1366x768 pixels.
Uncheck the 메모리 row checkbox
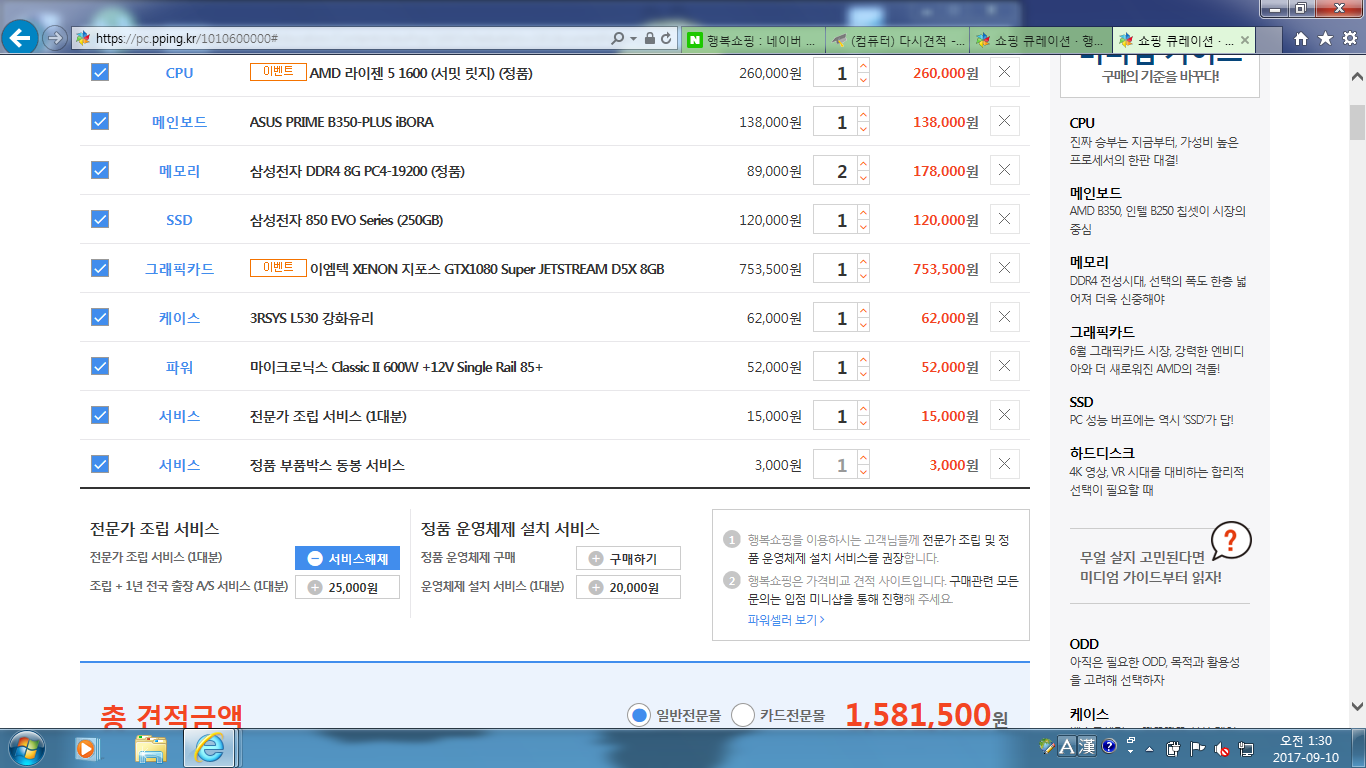tap(100, 170)
